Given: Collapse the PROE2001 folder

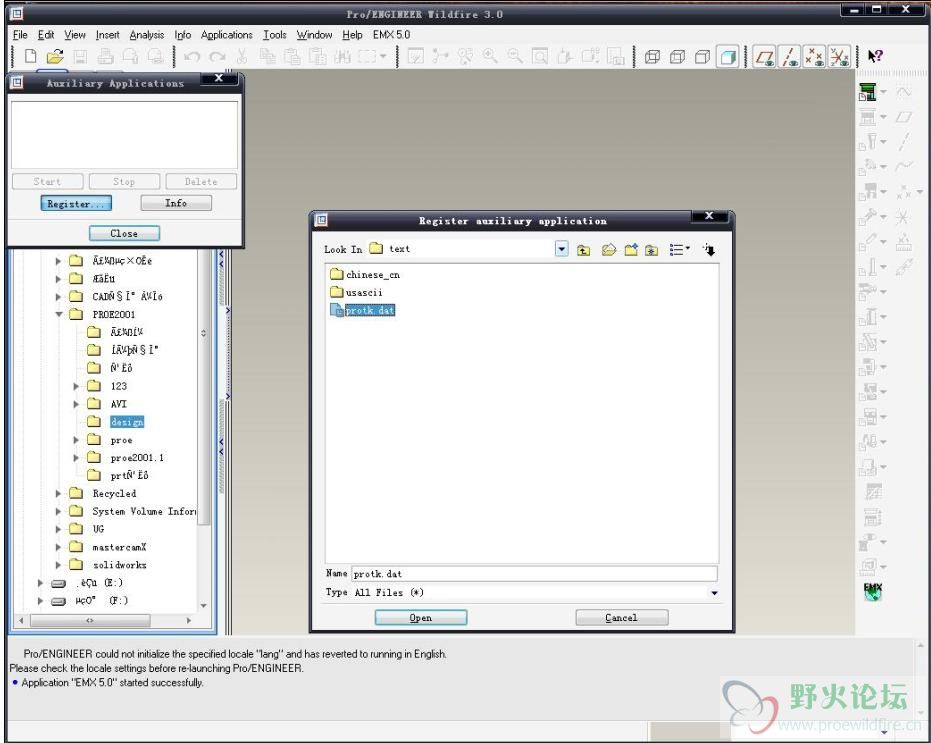Looking at the screenshot, I should point(59,314).
